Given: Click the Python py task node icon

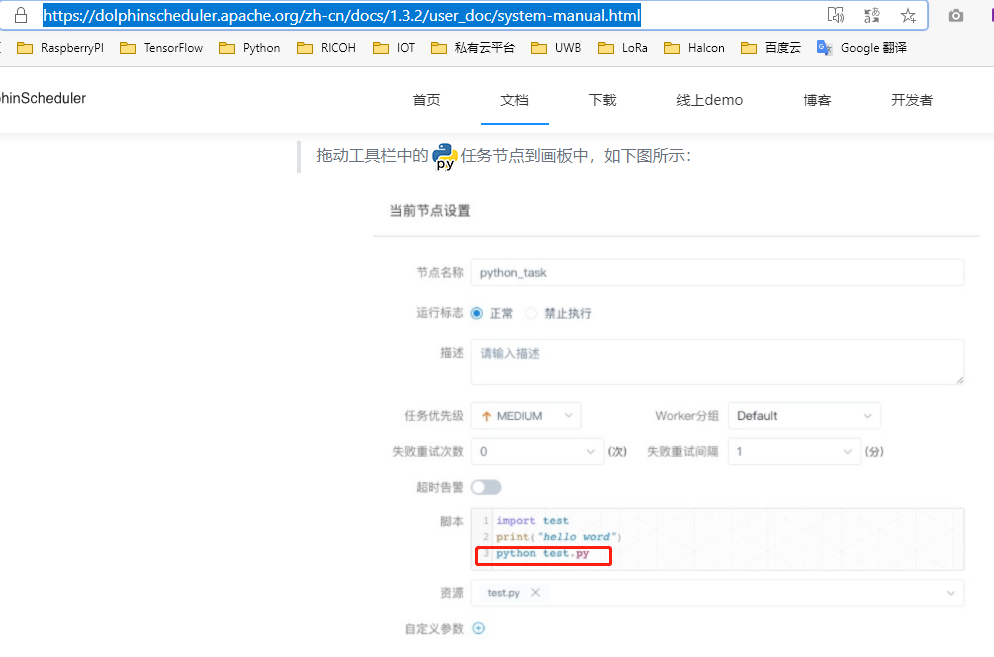Looking at the screenshot, I should click(445, 157).
